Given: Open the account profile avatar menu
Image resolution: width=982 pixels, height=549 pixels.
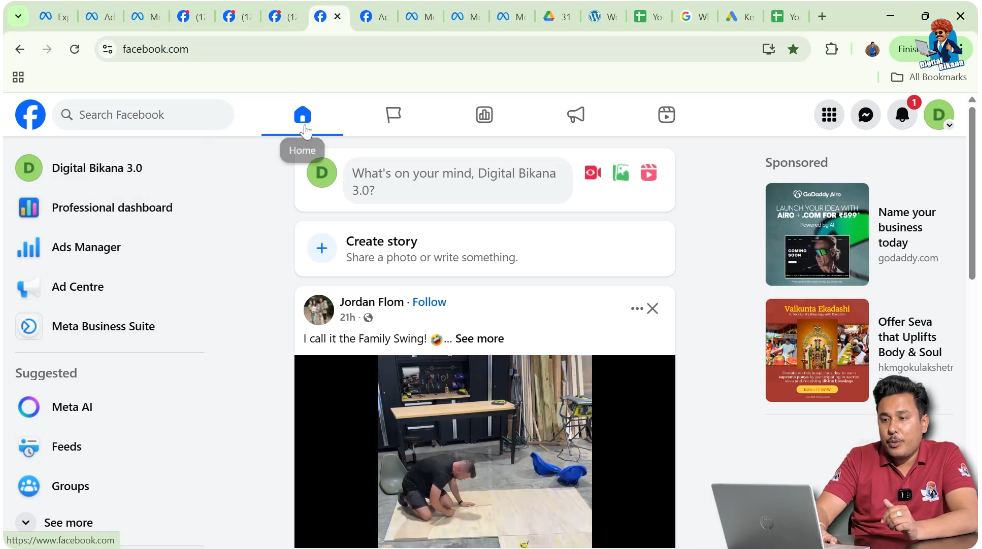Looking at the screenshot, I should pos(939,115).
